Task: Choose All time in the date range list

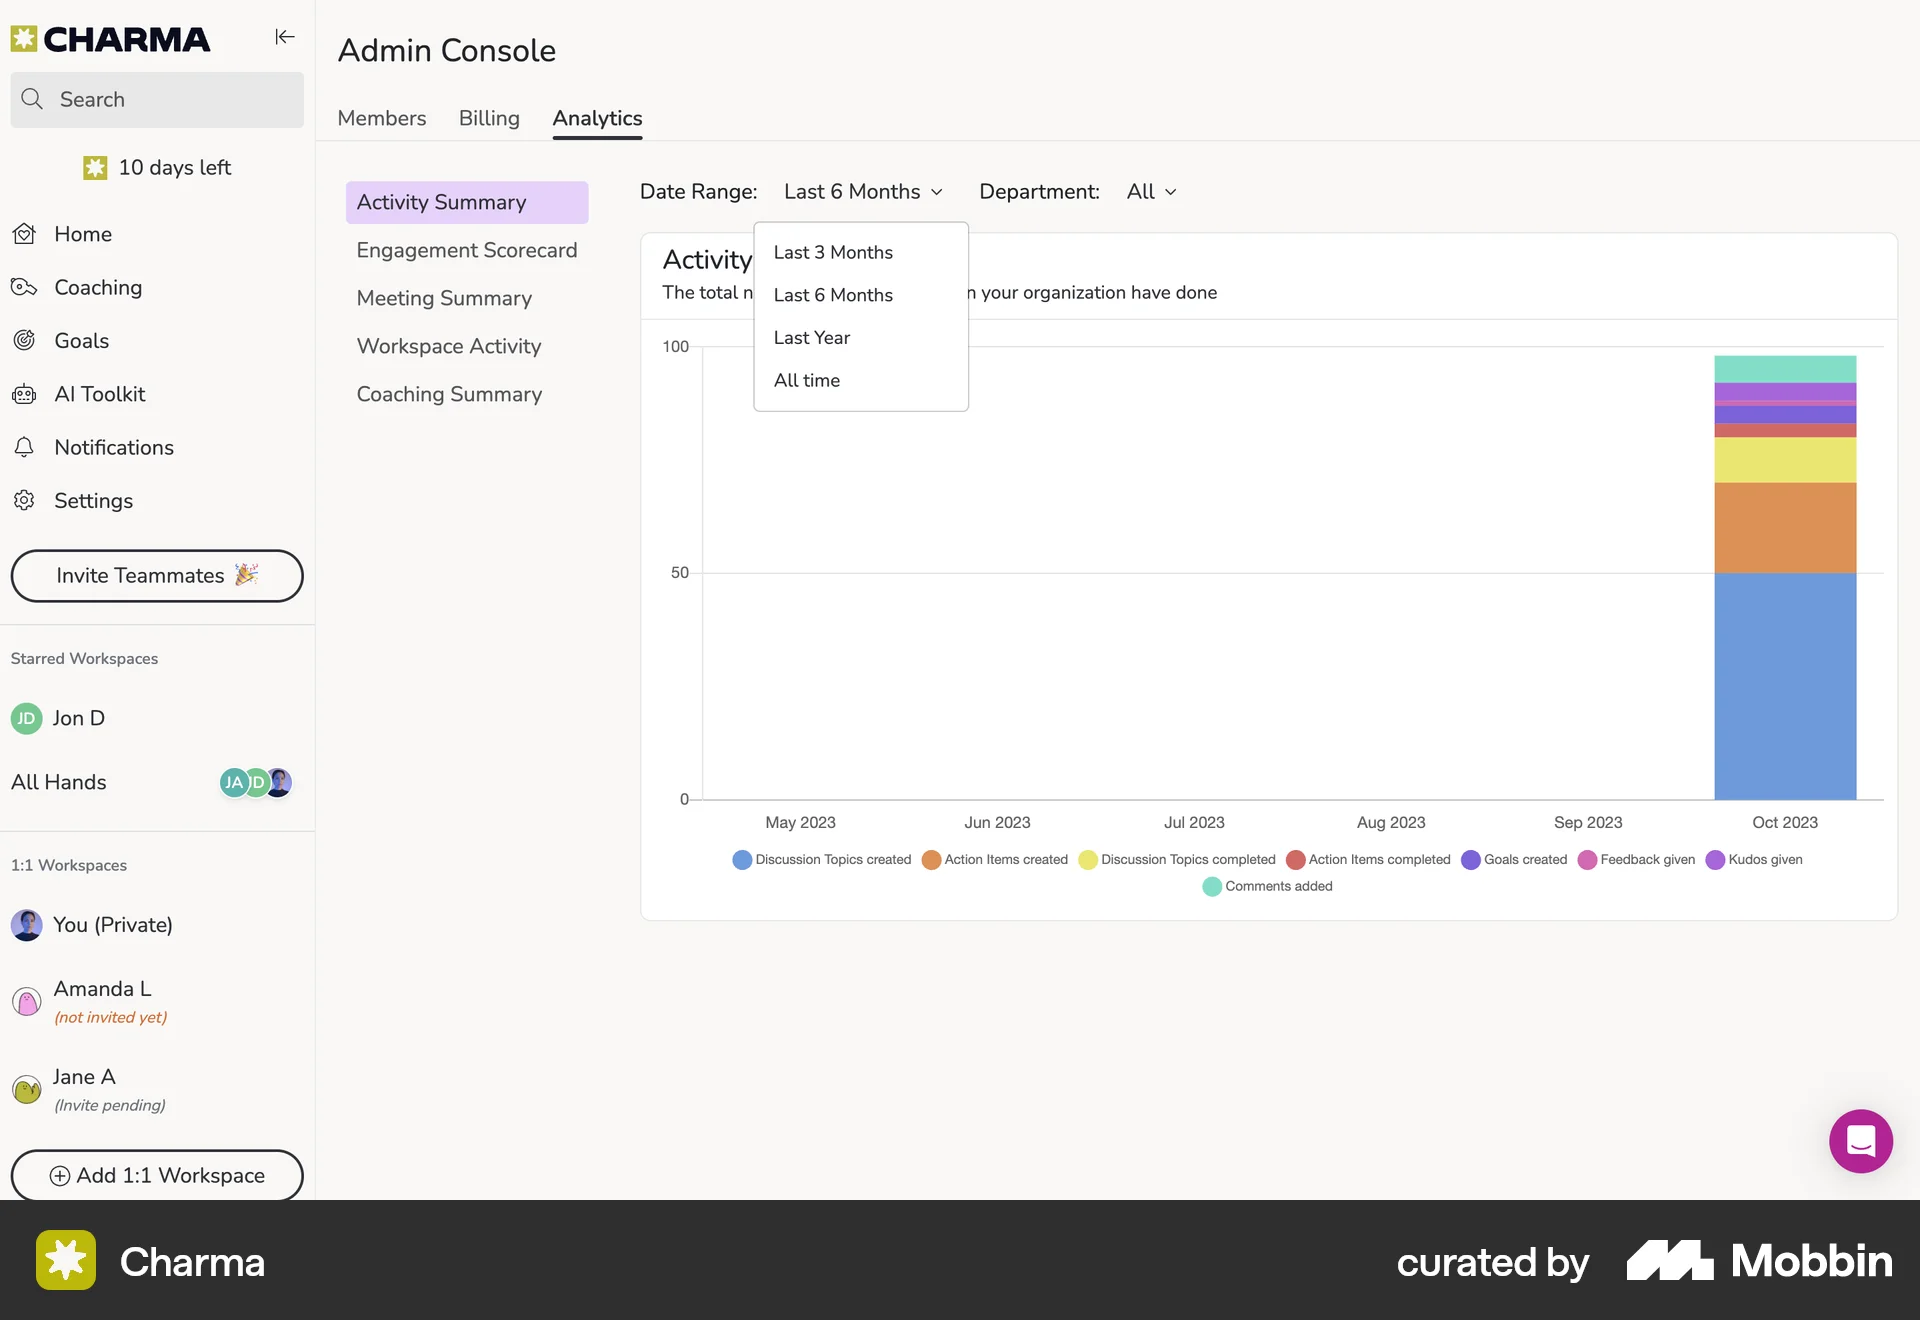Action: point(806,380)
